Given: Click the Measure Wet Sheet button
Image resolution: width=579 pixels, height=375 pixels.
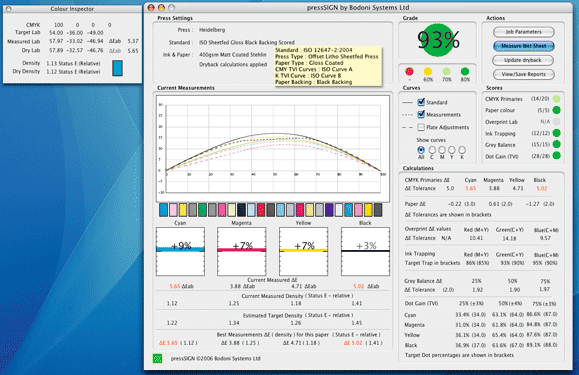Looking at the screenshot, I should [524, 46].
